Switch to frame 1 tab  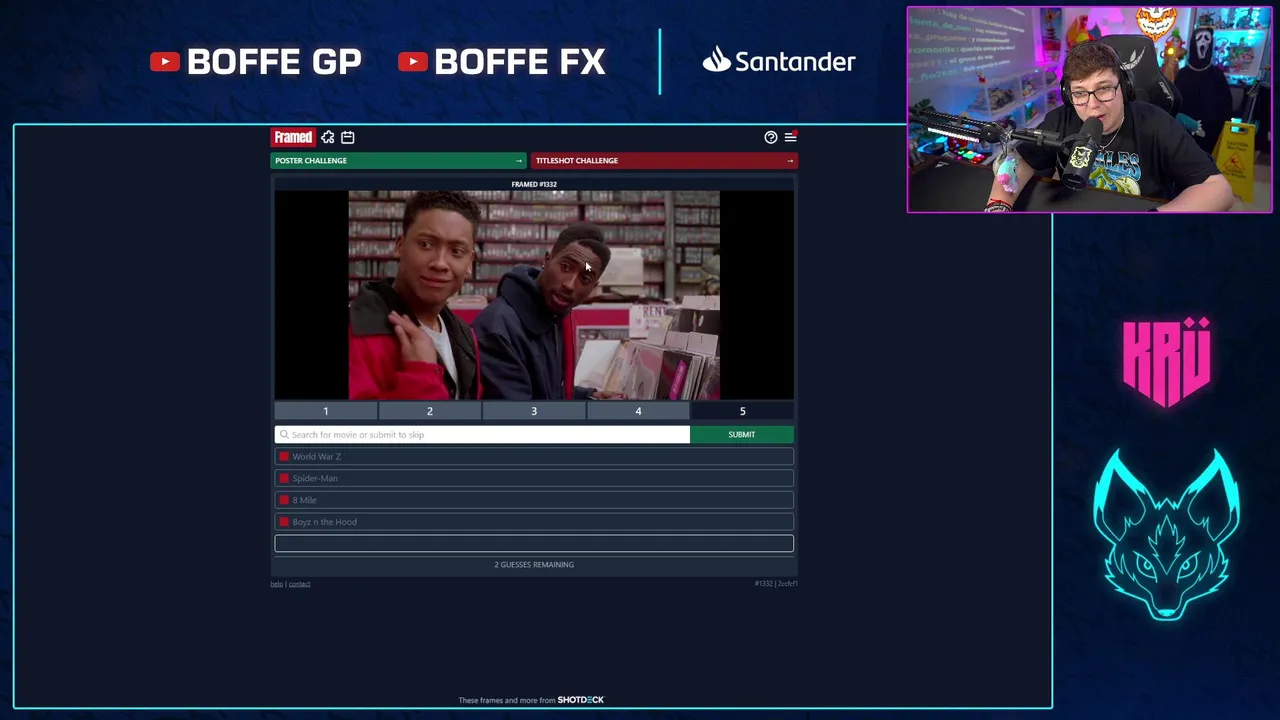326,411
